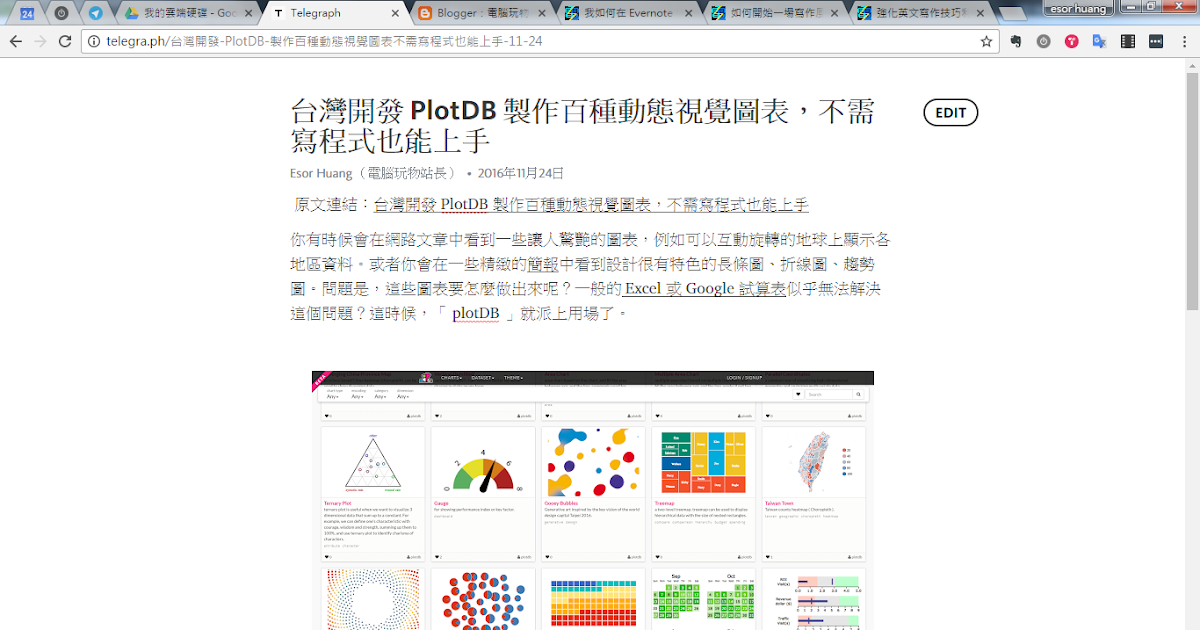
Task: Click the EDIT button on the article
Action: 949,112
